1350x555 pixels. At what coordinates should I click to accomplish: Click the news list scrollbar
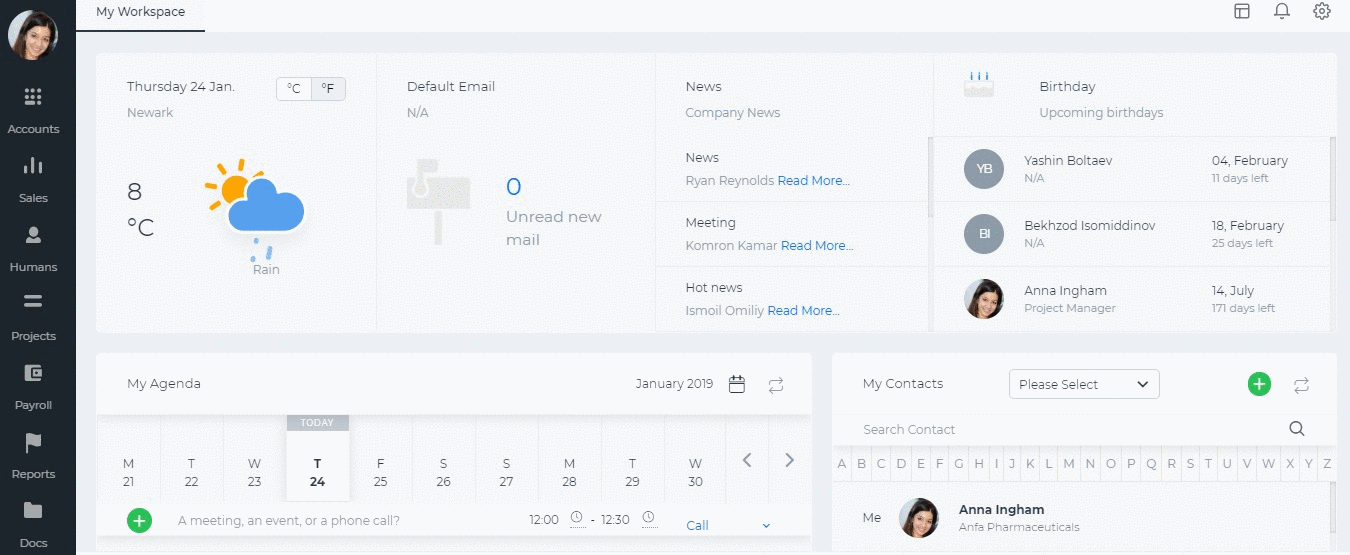pos(929,177)
